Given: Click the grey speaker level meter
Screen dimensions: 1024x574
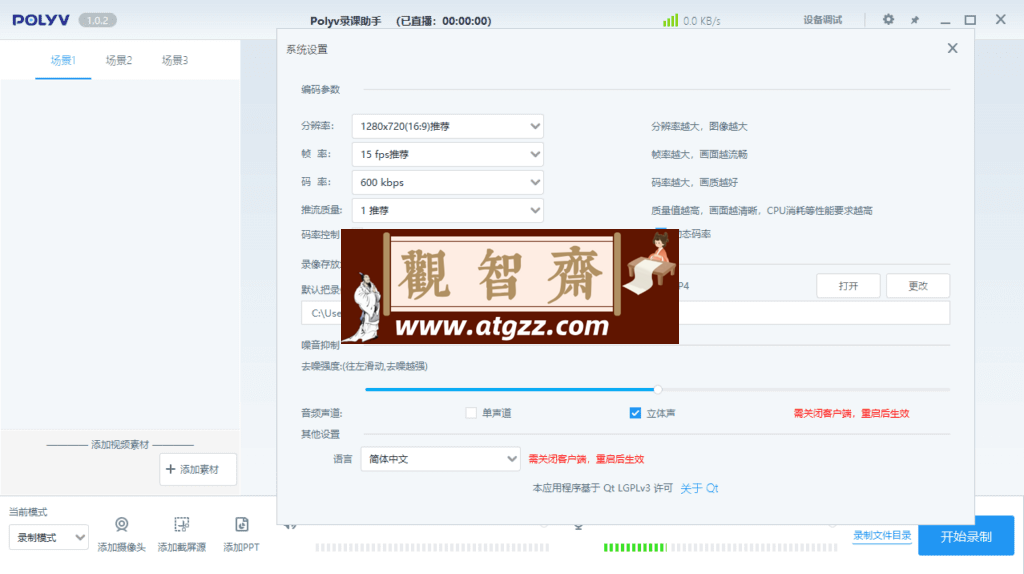Looking at the screenshot, I should pyautogui.click(x=432, y=547).
